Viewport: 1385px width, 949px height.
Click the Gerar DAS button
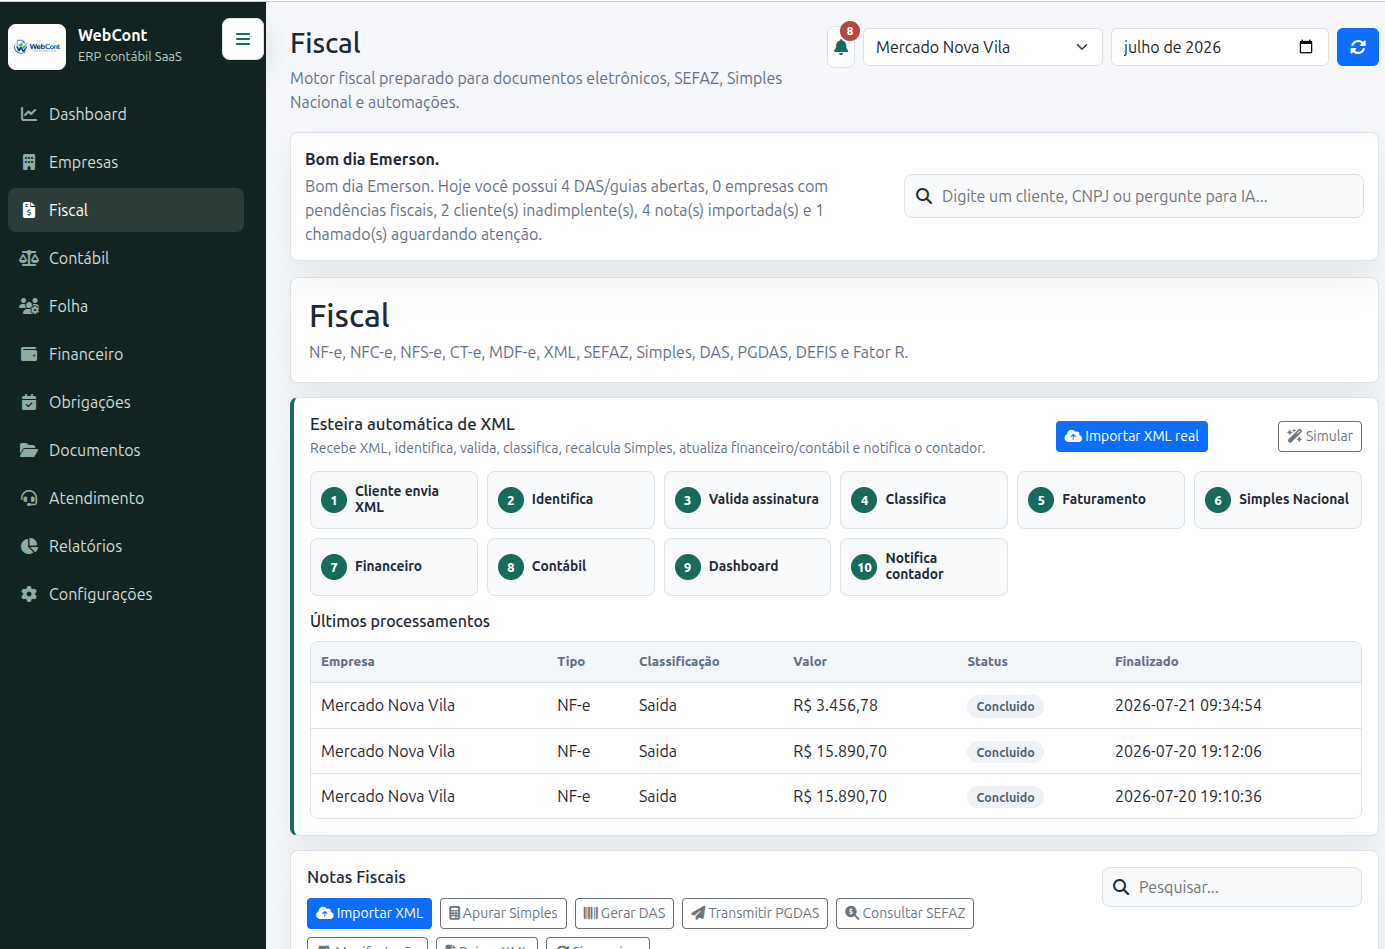coord(625,913)
